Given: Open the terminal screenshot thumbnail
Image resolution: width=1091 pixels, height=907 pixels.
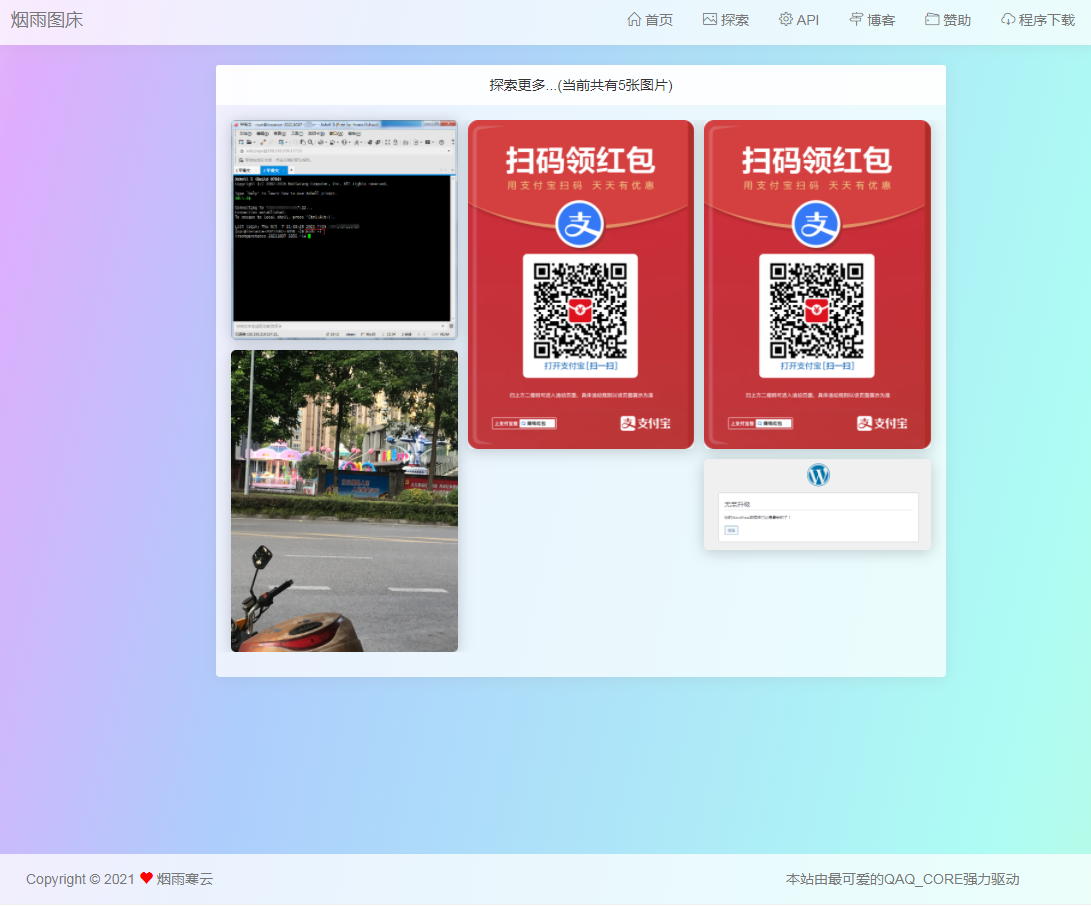Looking at the screenshot, I should pyautogui.click(x=344, y=230).
